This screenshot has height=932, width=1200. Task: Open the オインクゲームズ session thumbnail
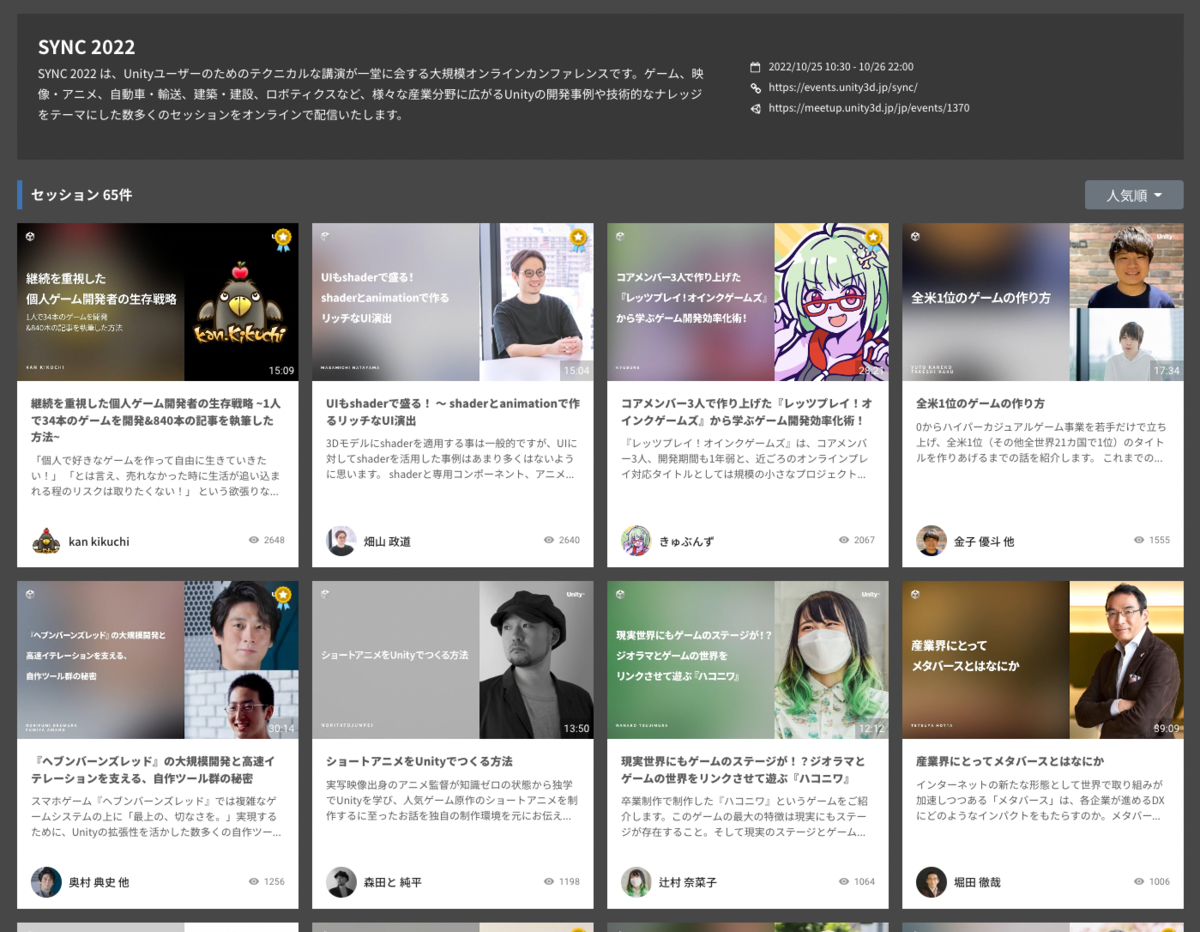pos(748,302)
